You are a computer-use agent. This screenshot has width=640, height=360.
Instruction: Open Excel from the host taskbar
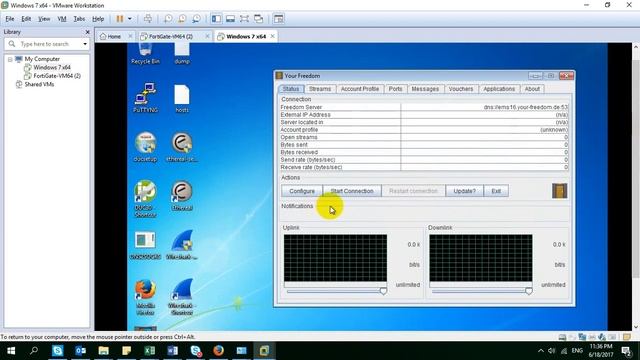tap(149, 351)
